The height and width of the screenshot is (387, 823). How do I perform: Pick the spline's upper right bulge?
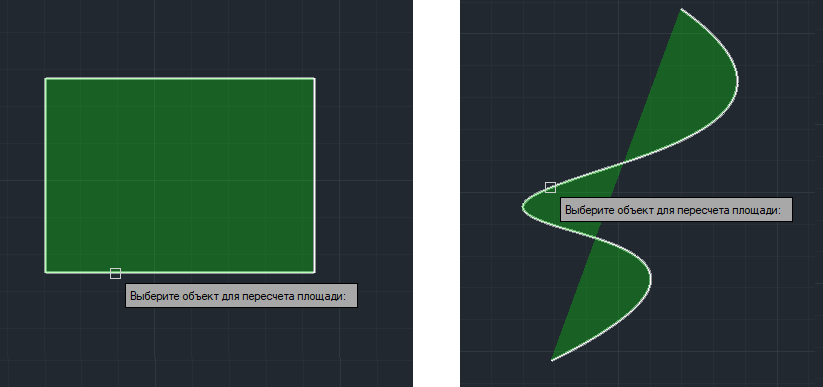point(737,81)
